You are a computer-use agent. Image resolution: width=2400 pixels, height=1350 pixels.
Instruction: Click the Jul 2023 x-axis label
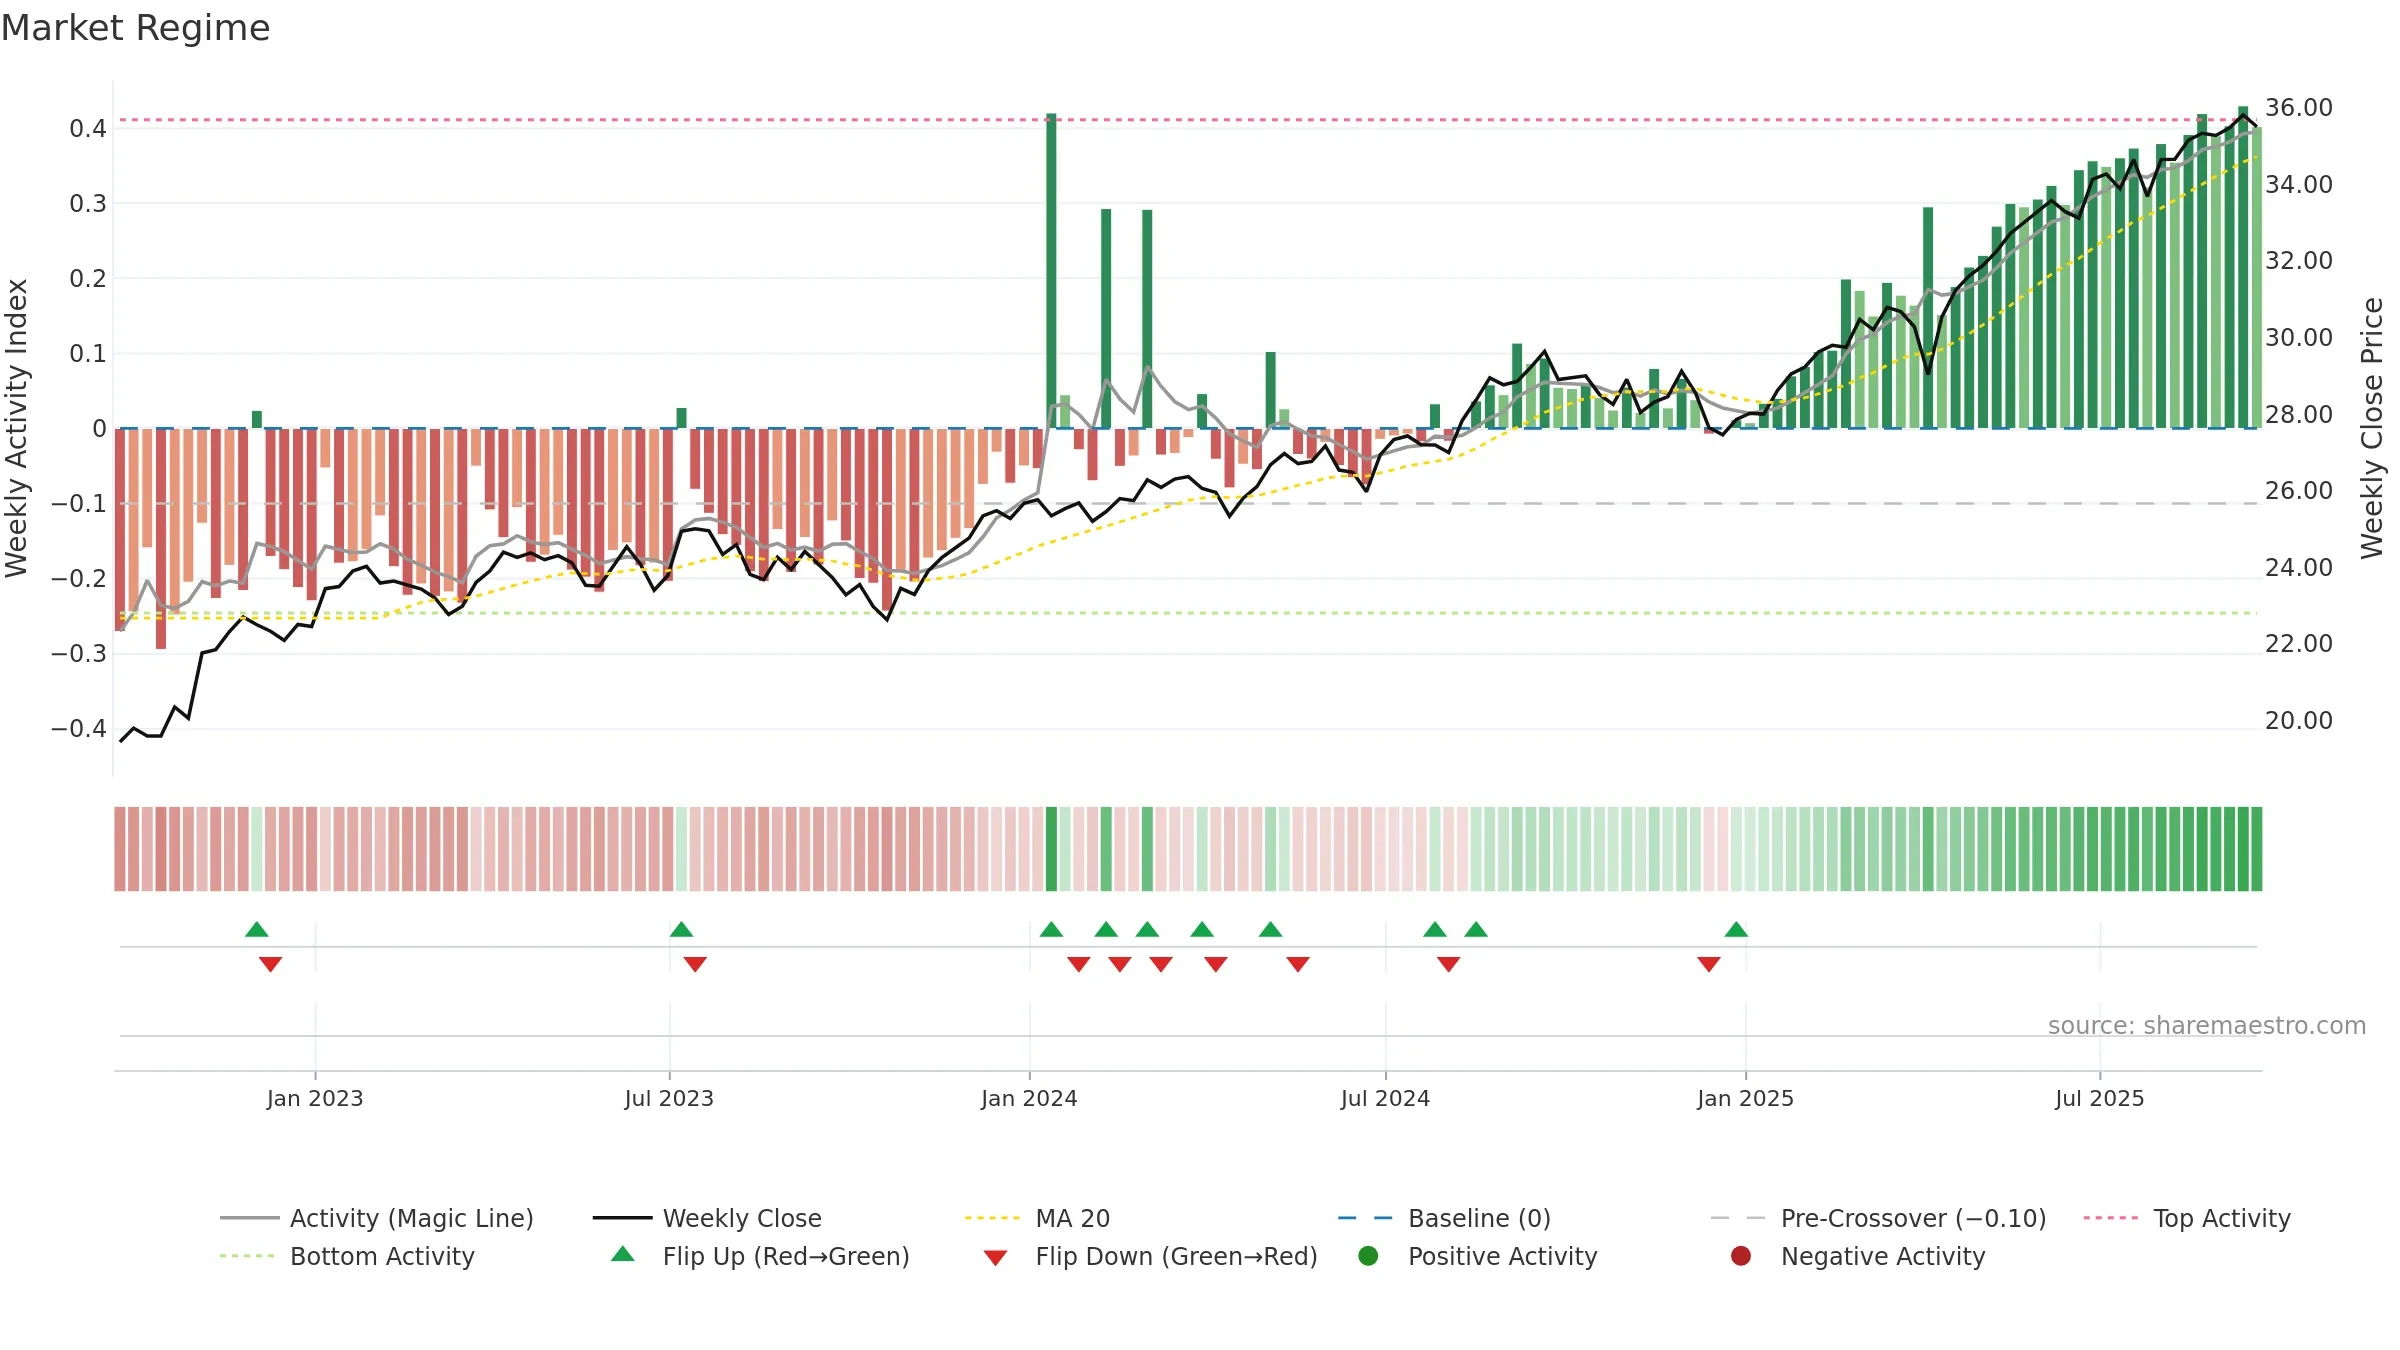[x=669, y=1099]
